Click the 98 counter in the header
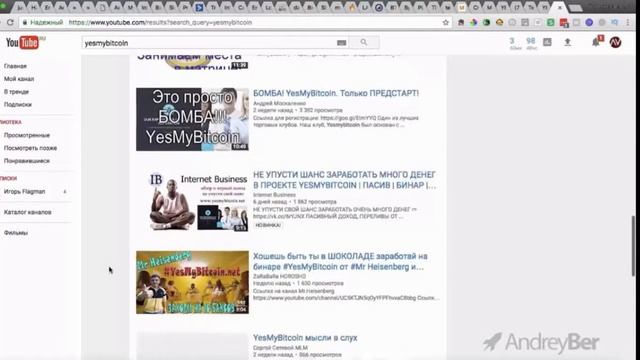The image size is (640, 360). [531, 43]
